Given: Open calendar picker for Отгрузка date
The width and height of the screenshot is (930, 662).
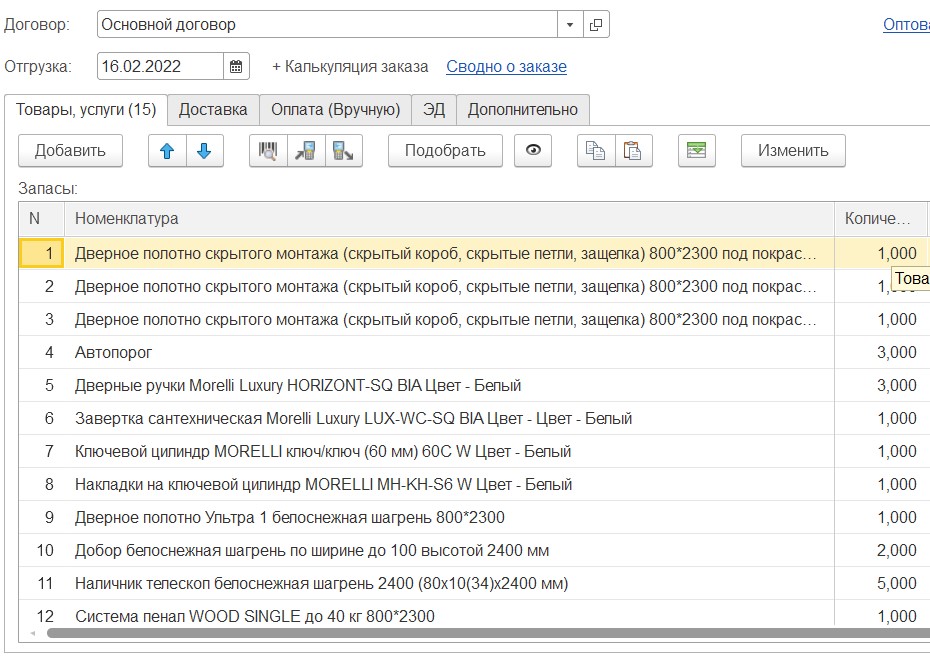Looking at the screenshot, I should [236, 67].
